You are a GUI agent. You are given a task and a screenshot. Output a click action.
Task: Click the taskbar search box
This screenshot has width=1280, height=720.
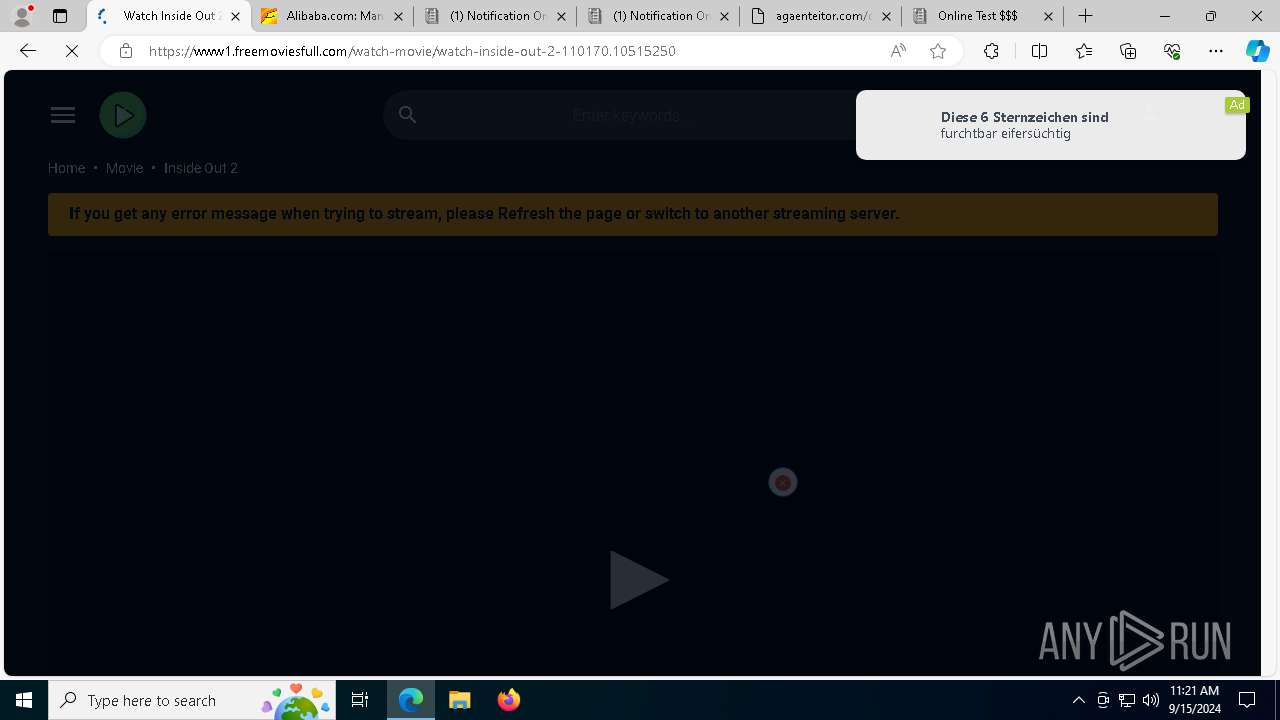point(192,700)
